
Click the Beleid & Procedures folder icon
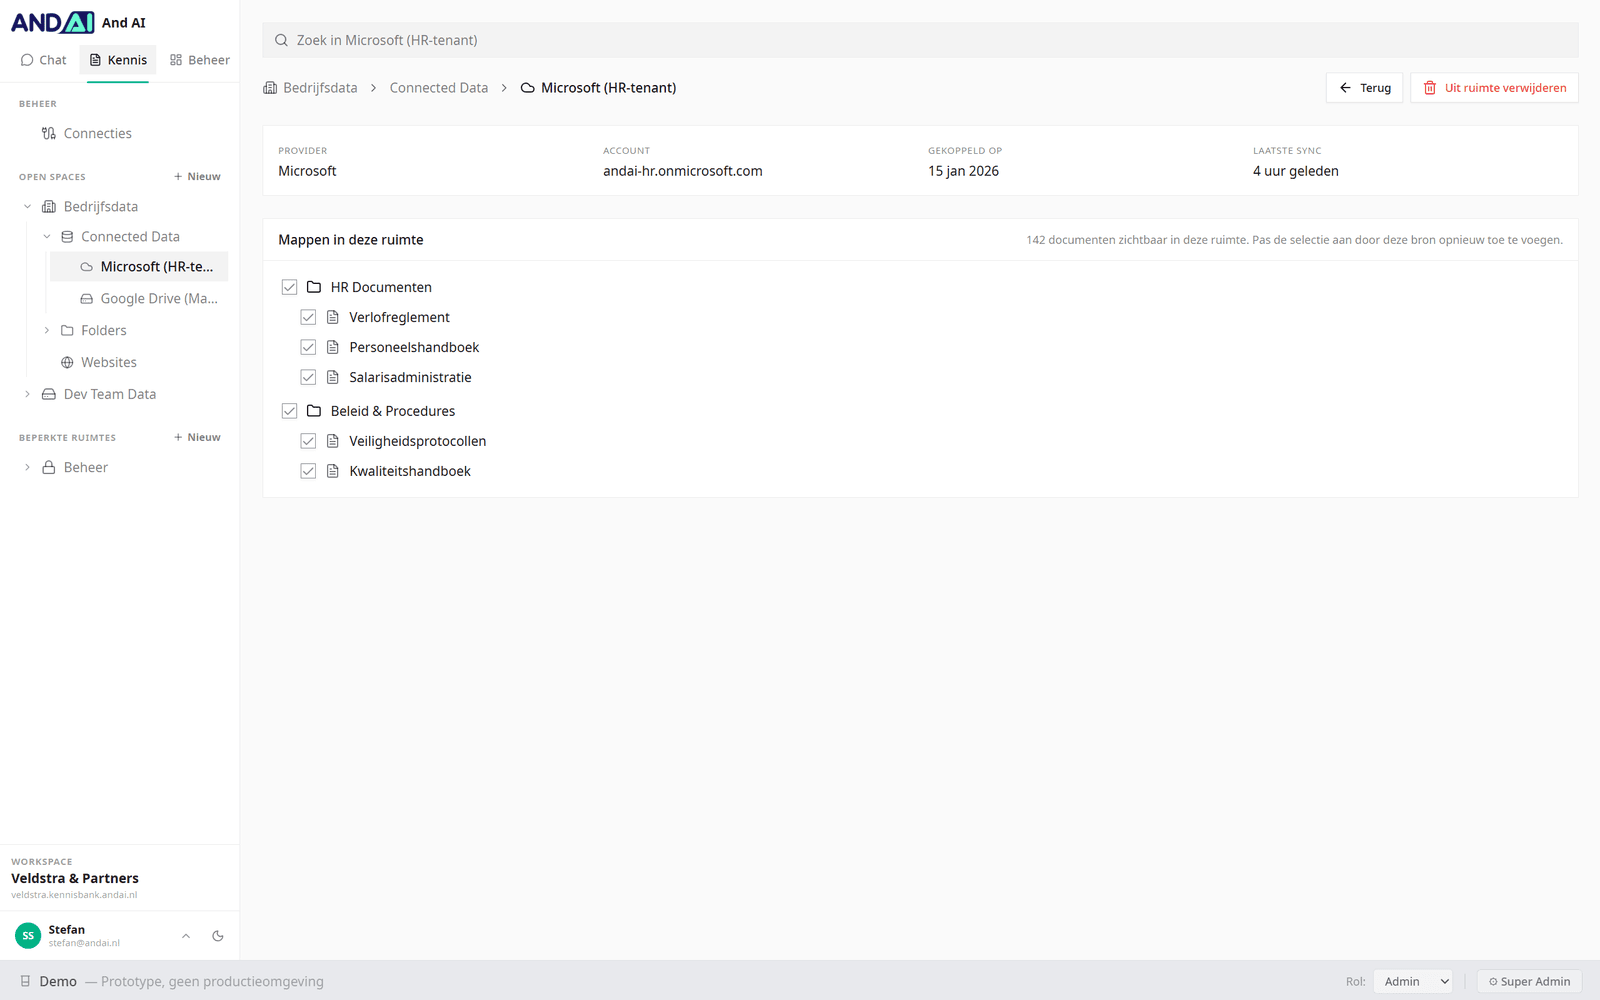point(314,411)
